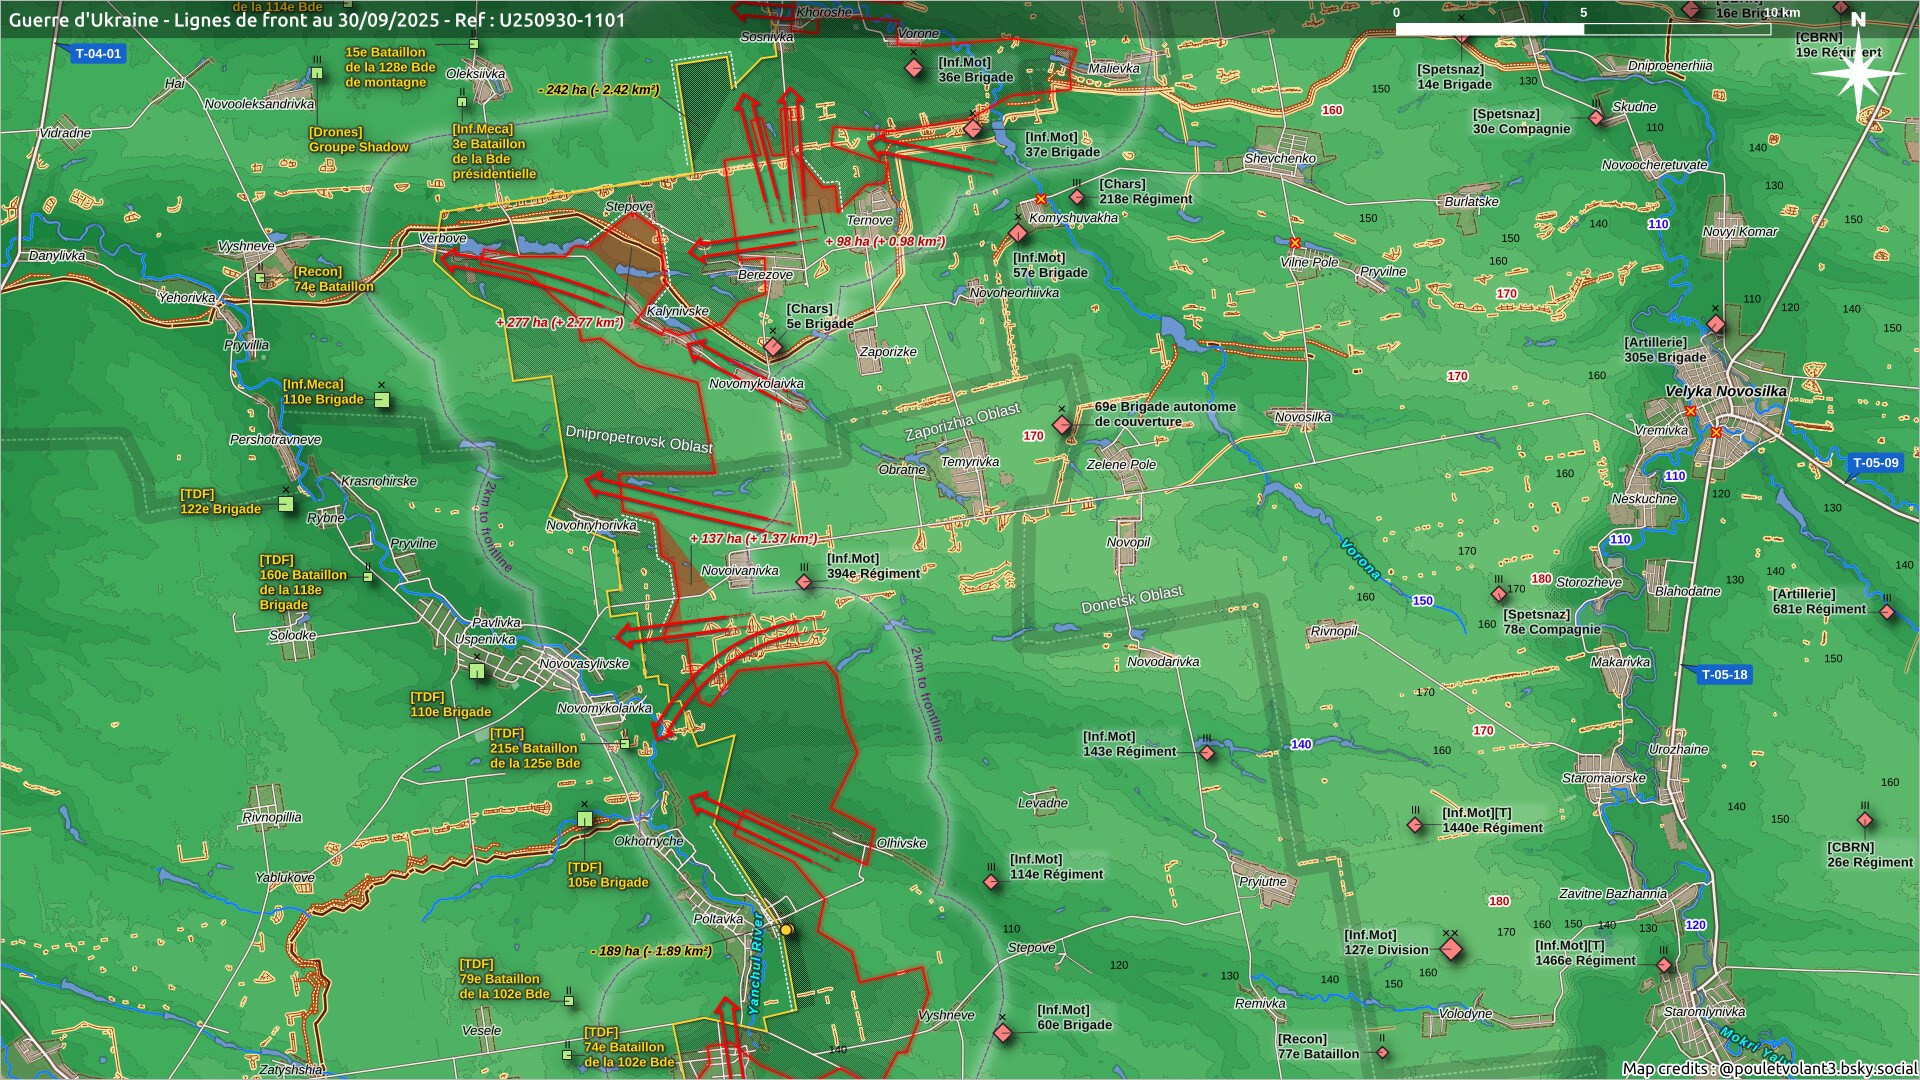The height and width of the screenshot is (1080, 1920).
Task: Select the 60e Brigade red diamond icon
Action: point(1003,1034)
